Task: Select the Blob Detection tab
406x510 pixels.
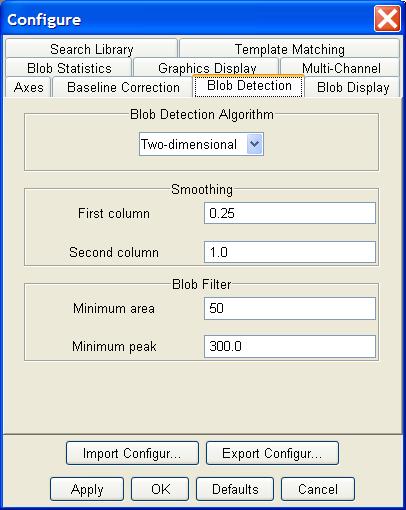Action: [x=249, y=86]
